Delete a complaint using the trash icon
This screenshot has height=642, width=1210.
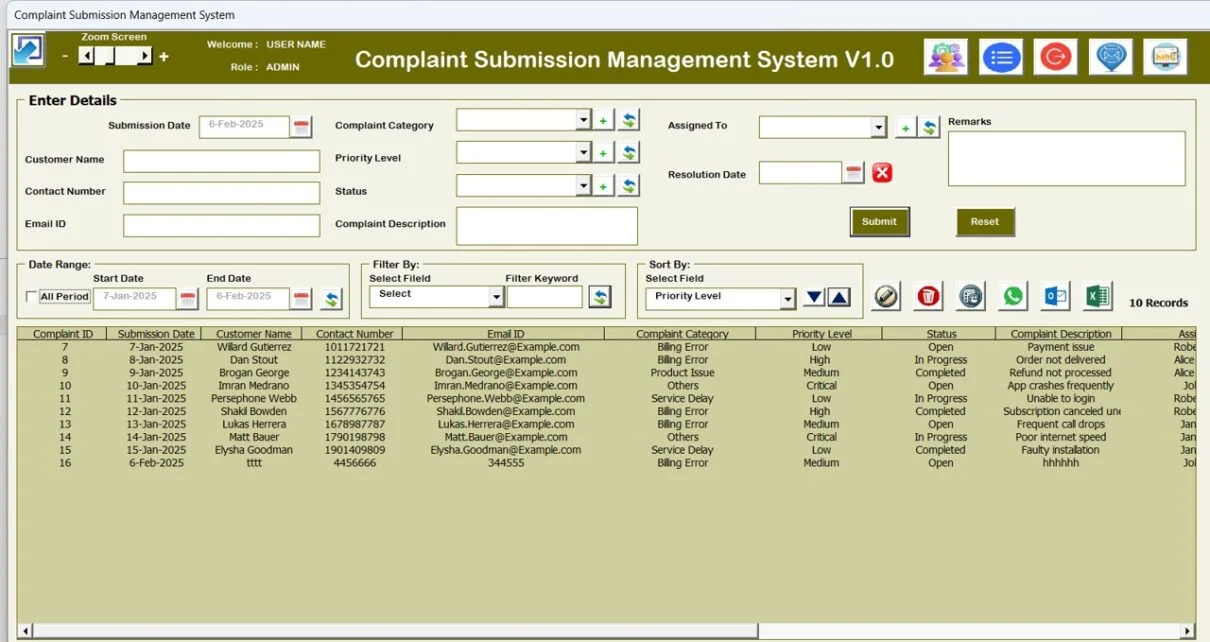pyautogui.click(x=928, y=296)
